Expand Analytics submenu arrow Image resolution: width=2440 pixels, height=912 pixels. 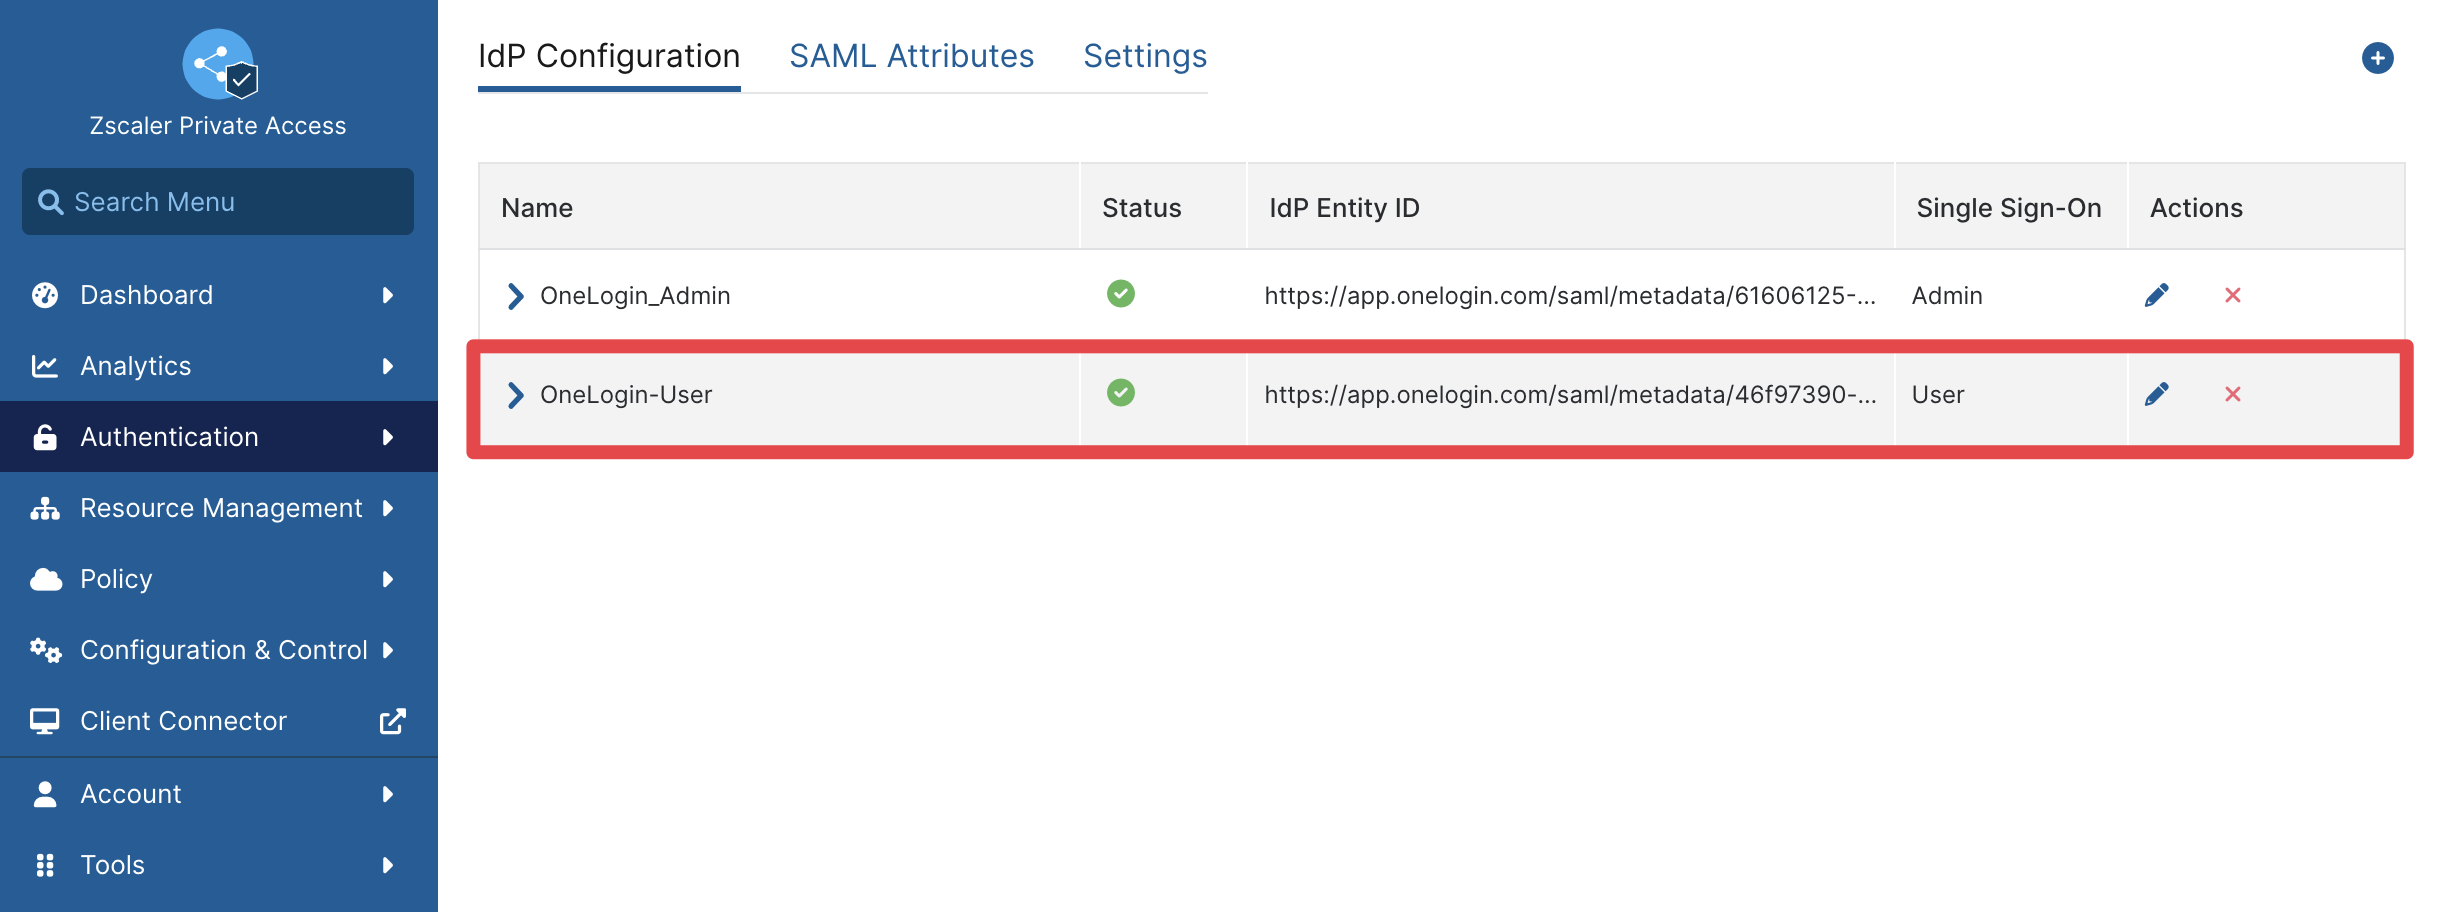point(388,366)
